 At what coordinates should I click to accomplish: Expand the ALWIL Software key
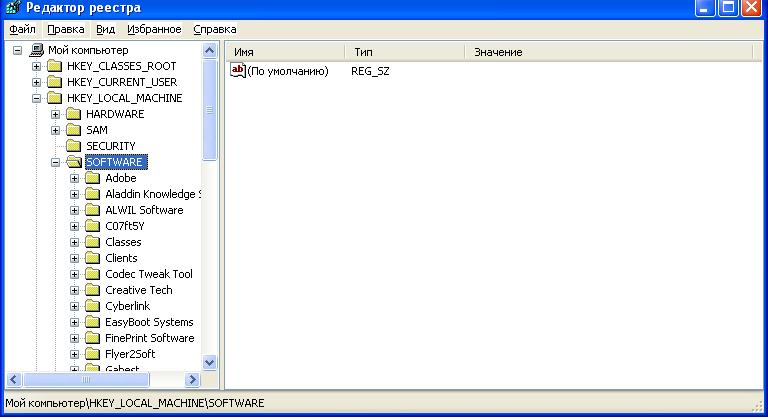pyautogui.click(x=75, y=210)
